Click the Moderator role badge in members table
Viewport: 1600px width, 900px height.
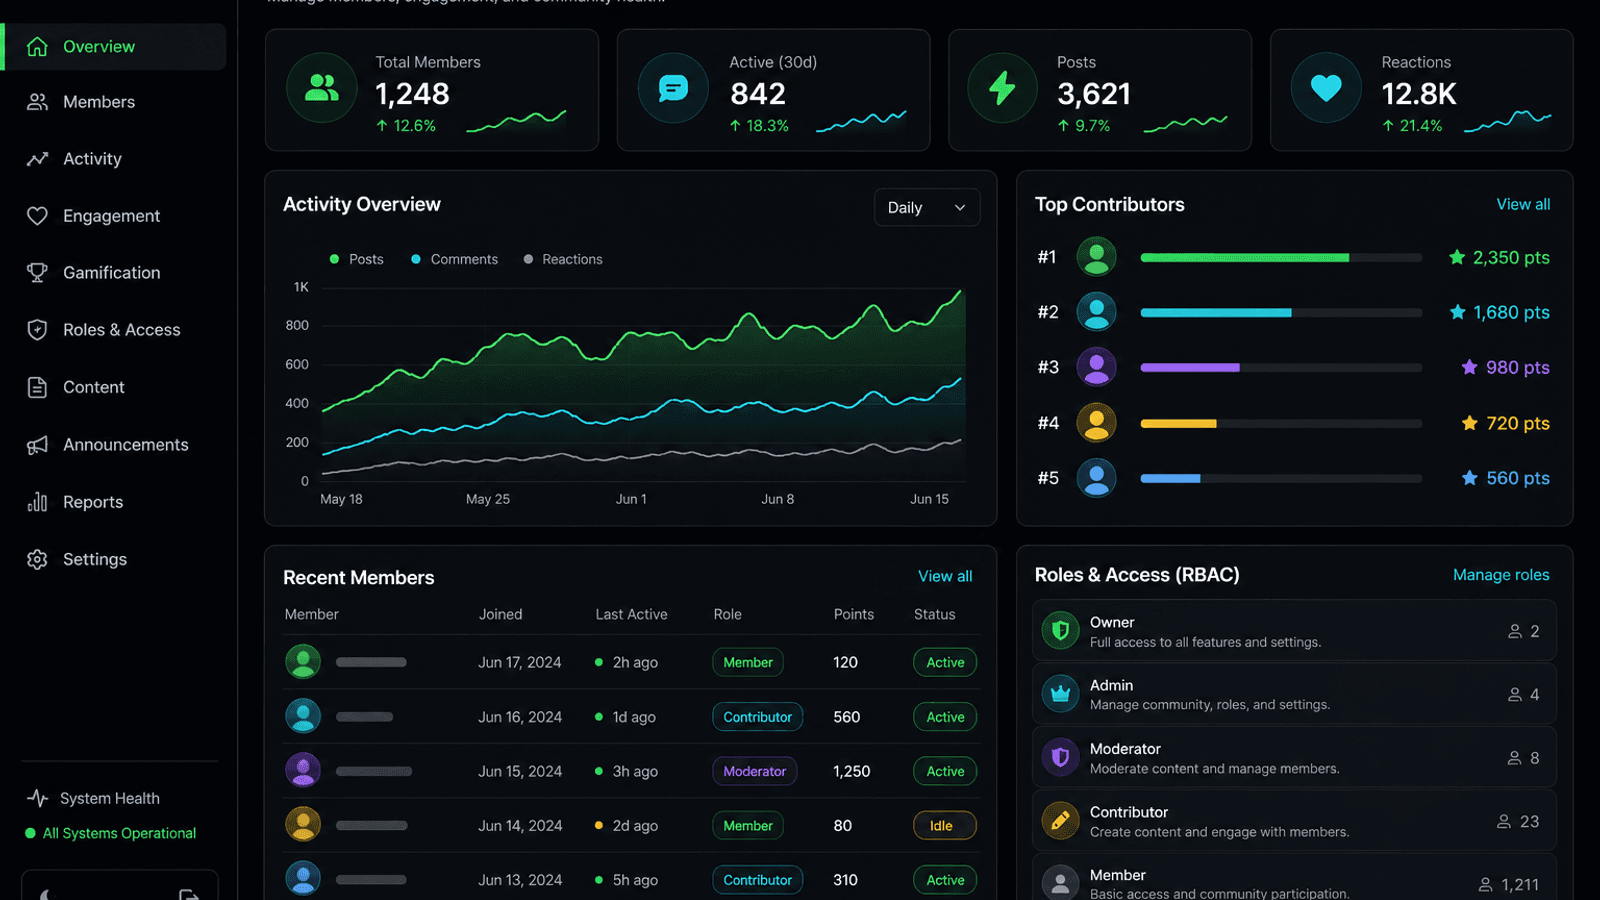point(754,771)
